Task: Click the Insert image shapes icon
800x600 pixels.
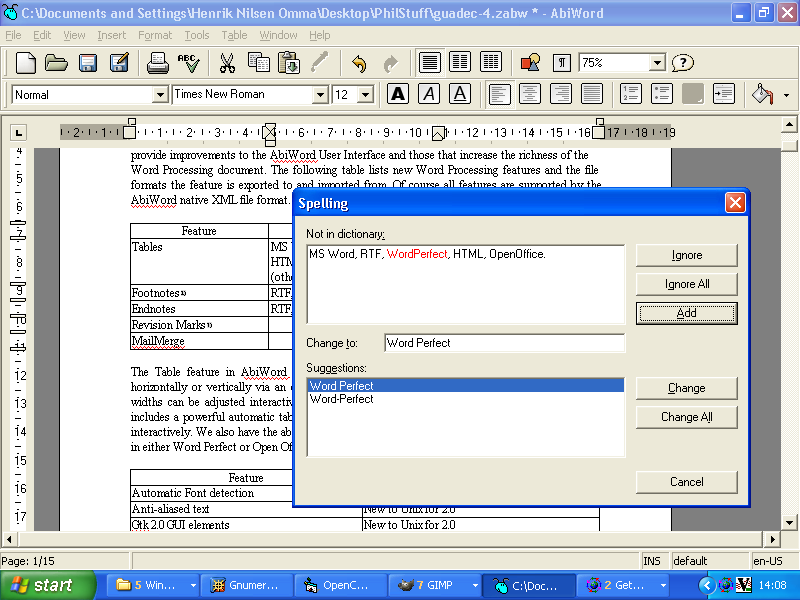Action: (x=530, y=63)
